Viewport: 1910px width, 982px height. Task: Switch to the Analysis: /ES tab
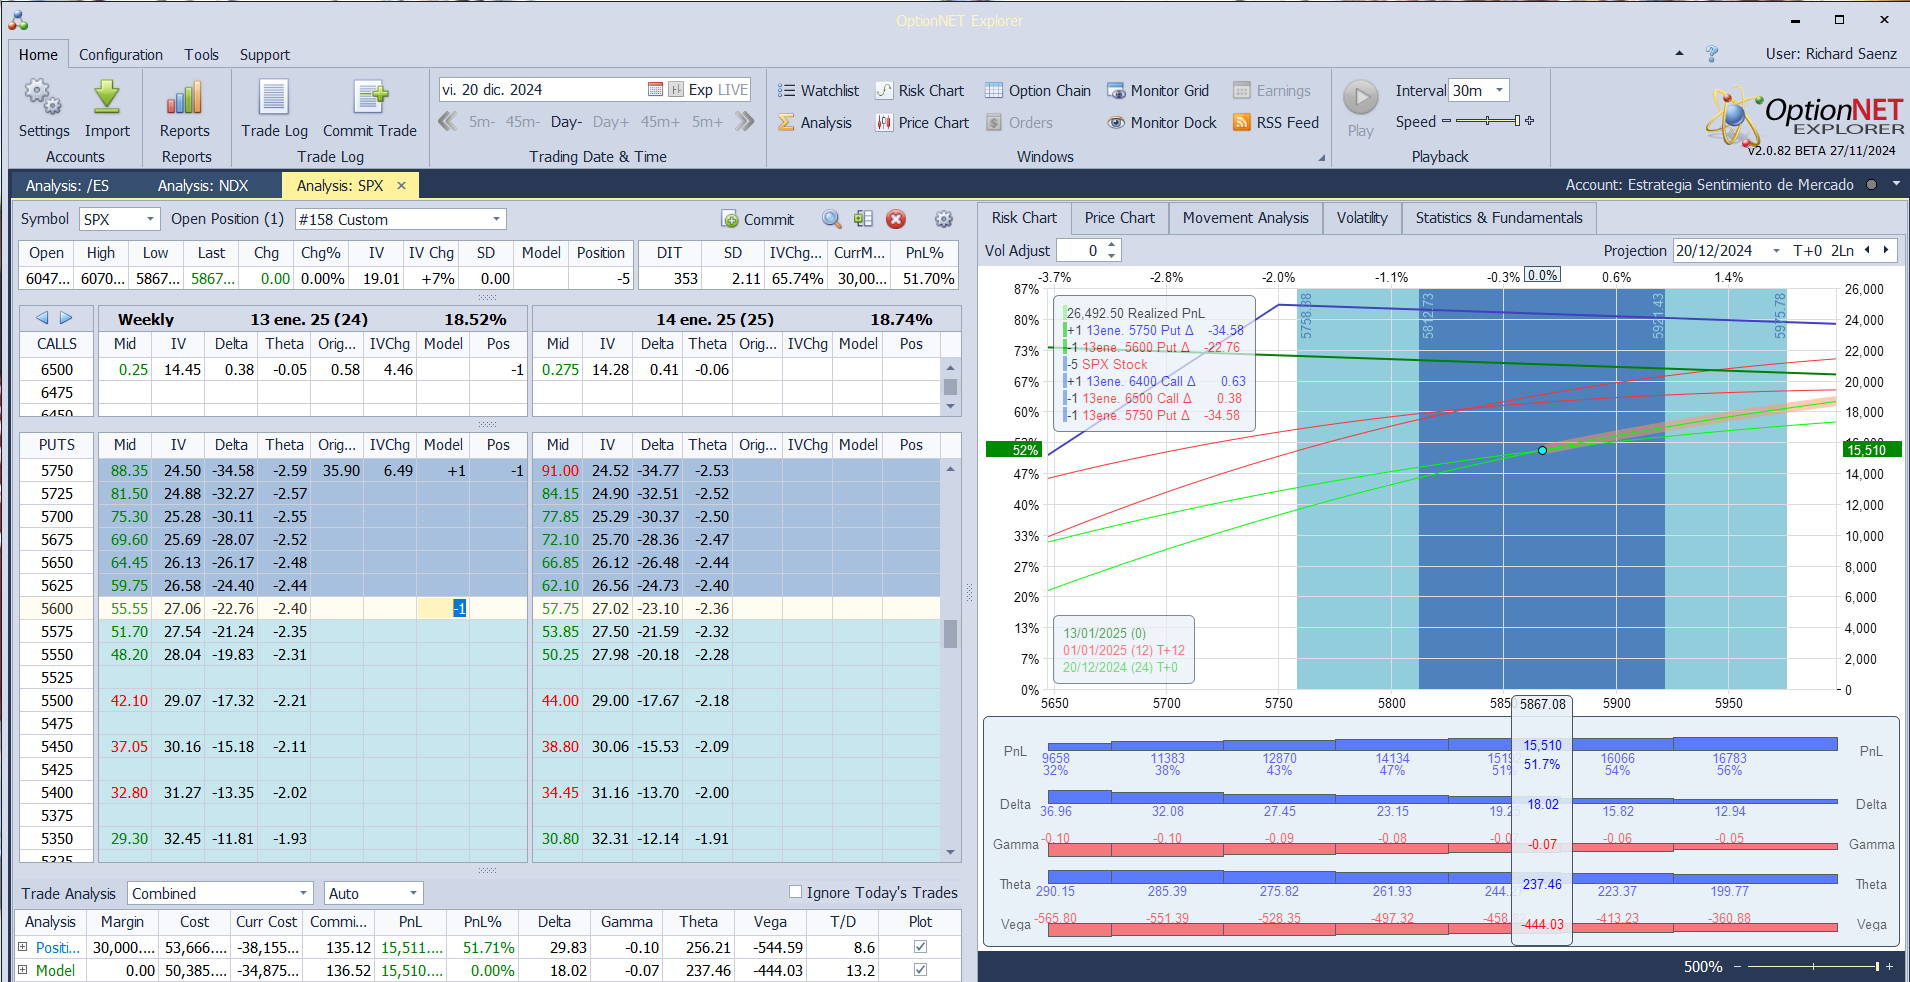click(67, 186)
